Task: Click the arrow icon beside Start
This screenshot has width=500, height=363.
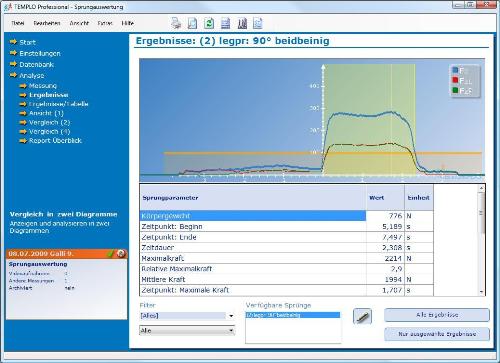Action: pos(13,42)
